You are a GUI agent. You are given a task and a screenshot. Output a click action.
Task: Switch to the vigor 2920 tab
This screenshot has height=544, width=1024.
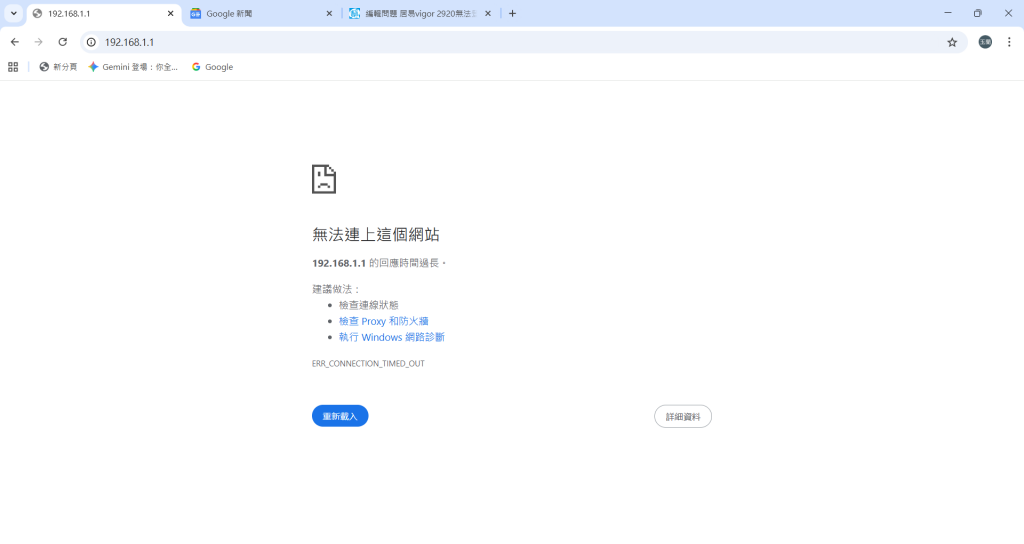coord(421,14)
